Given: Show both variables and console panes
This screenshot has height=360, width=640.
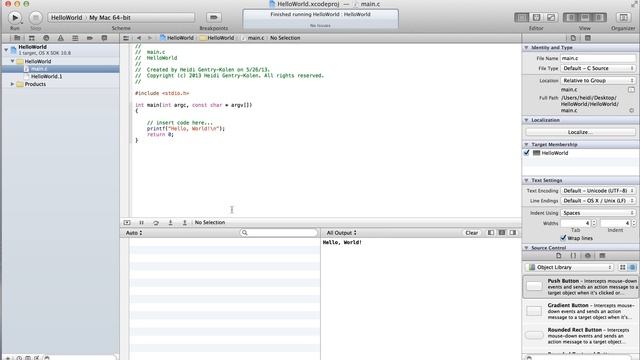Looking at the screenshot, I should click(x=502, y=233).
